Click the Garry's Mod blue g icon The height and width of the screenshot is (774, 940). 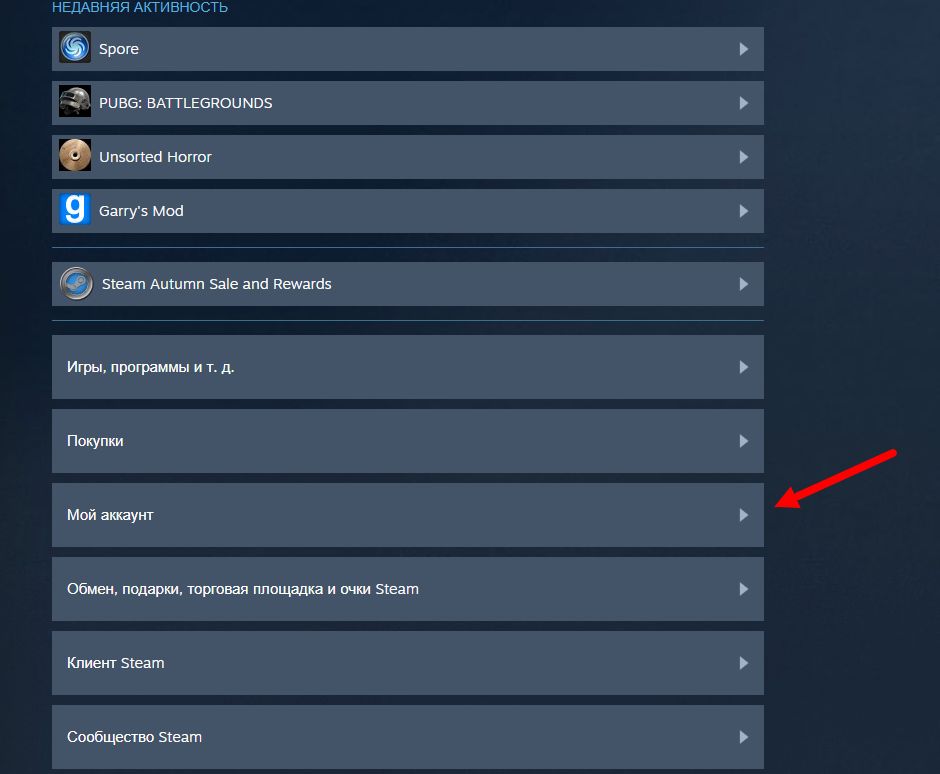pyautogui.click(x=75, y=209)
